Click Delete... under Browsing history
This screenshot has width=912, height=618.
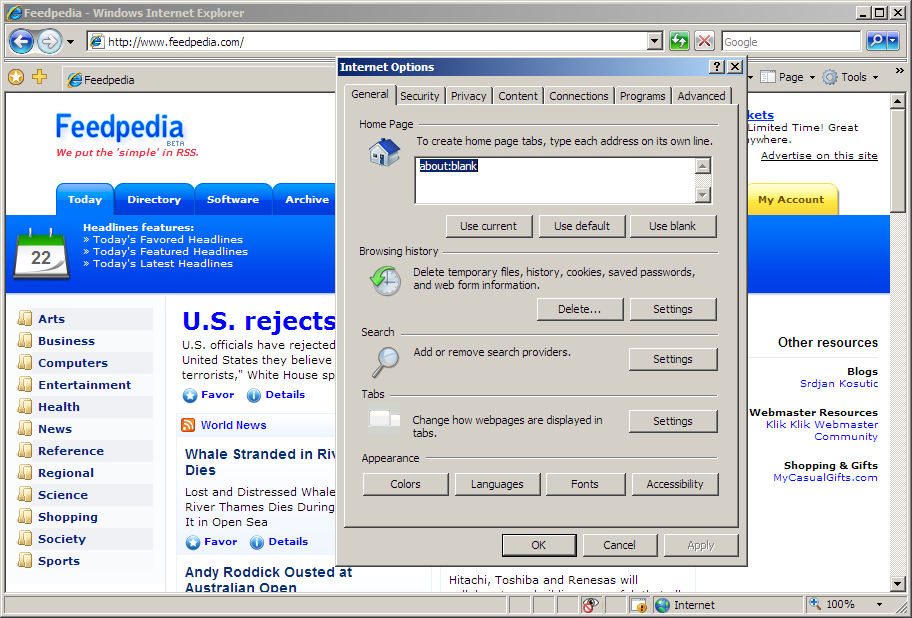pyautogui.click(x=580, y=309)
